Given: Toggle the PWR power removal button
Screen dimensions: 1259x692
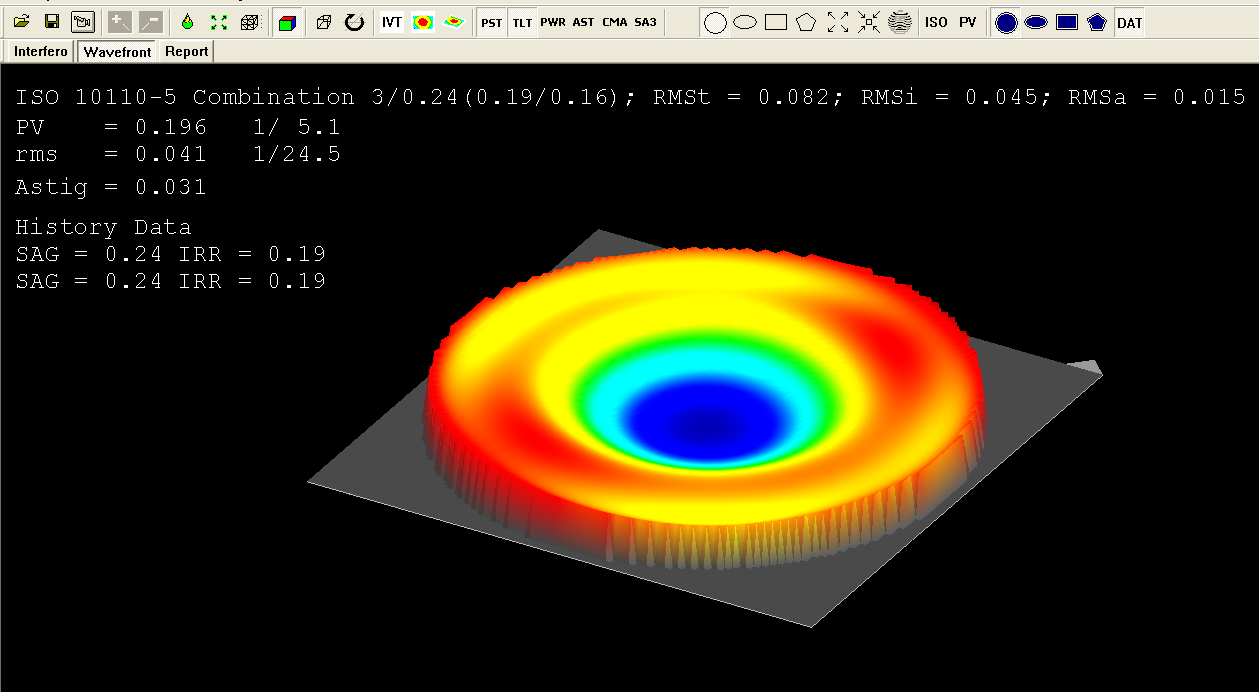Looking at the screenshot, I should click(553, 22).
